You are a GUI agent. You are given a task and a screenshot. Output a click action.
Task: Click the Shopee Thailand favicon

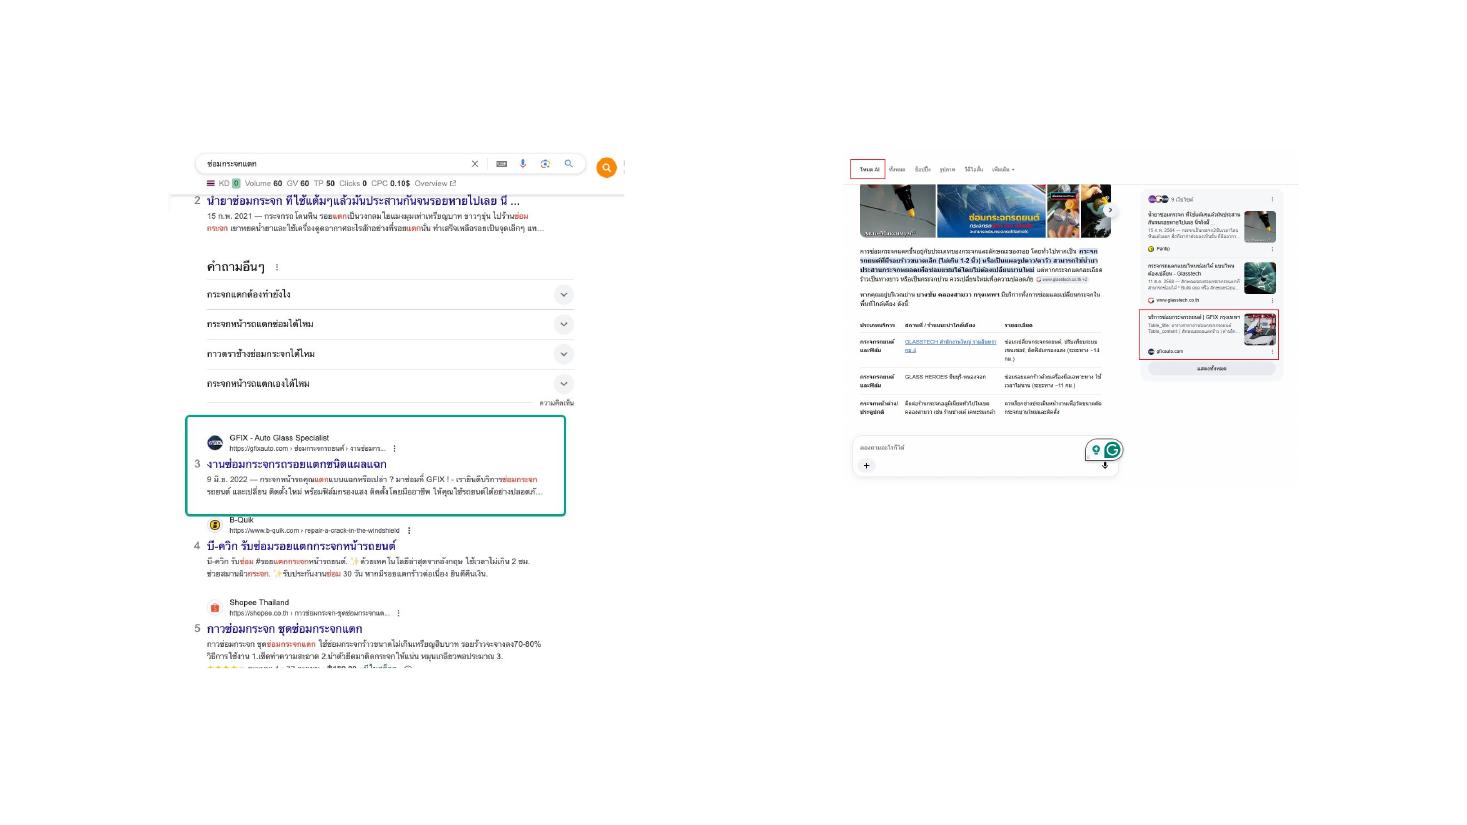click(x=215, y=607)
